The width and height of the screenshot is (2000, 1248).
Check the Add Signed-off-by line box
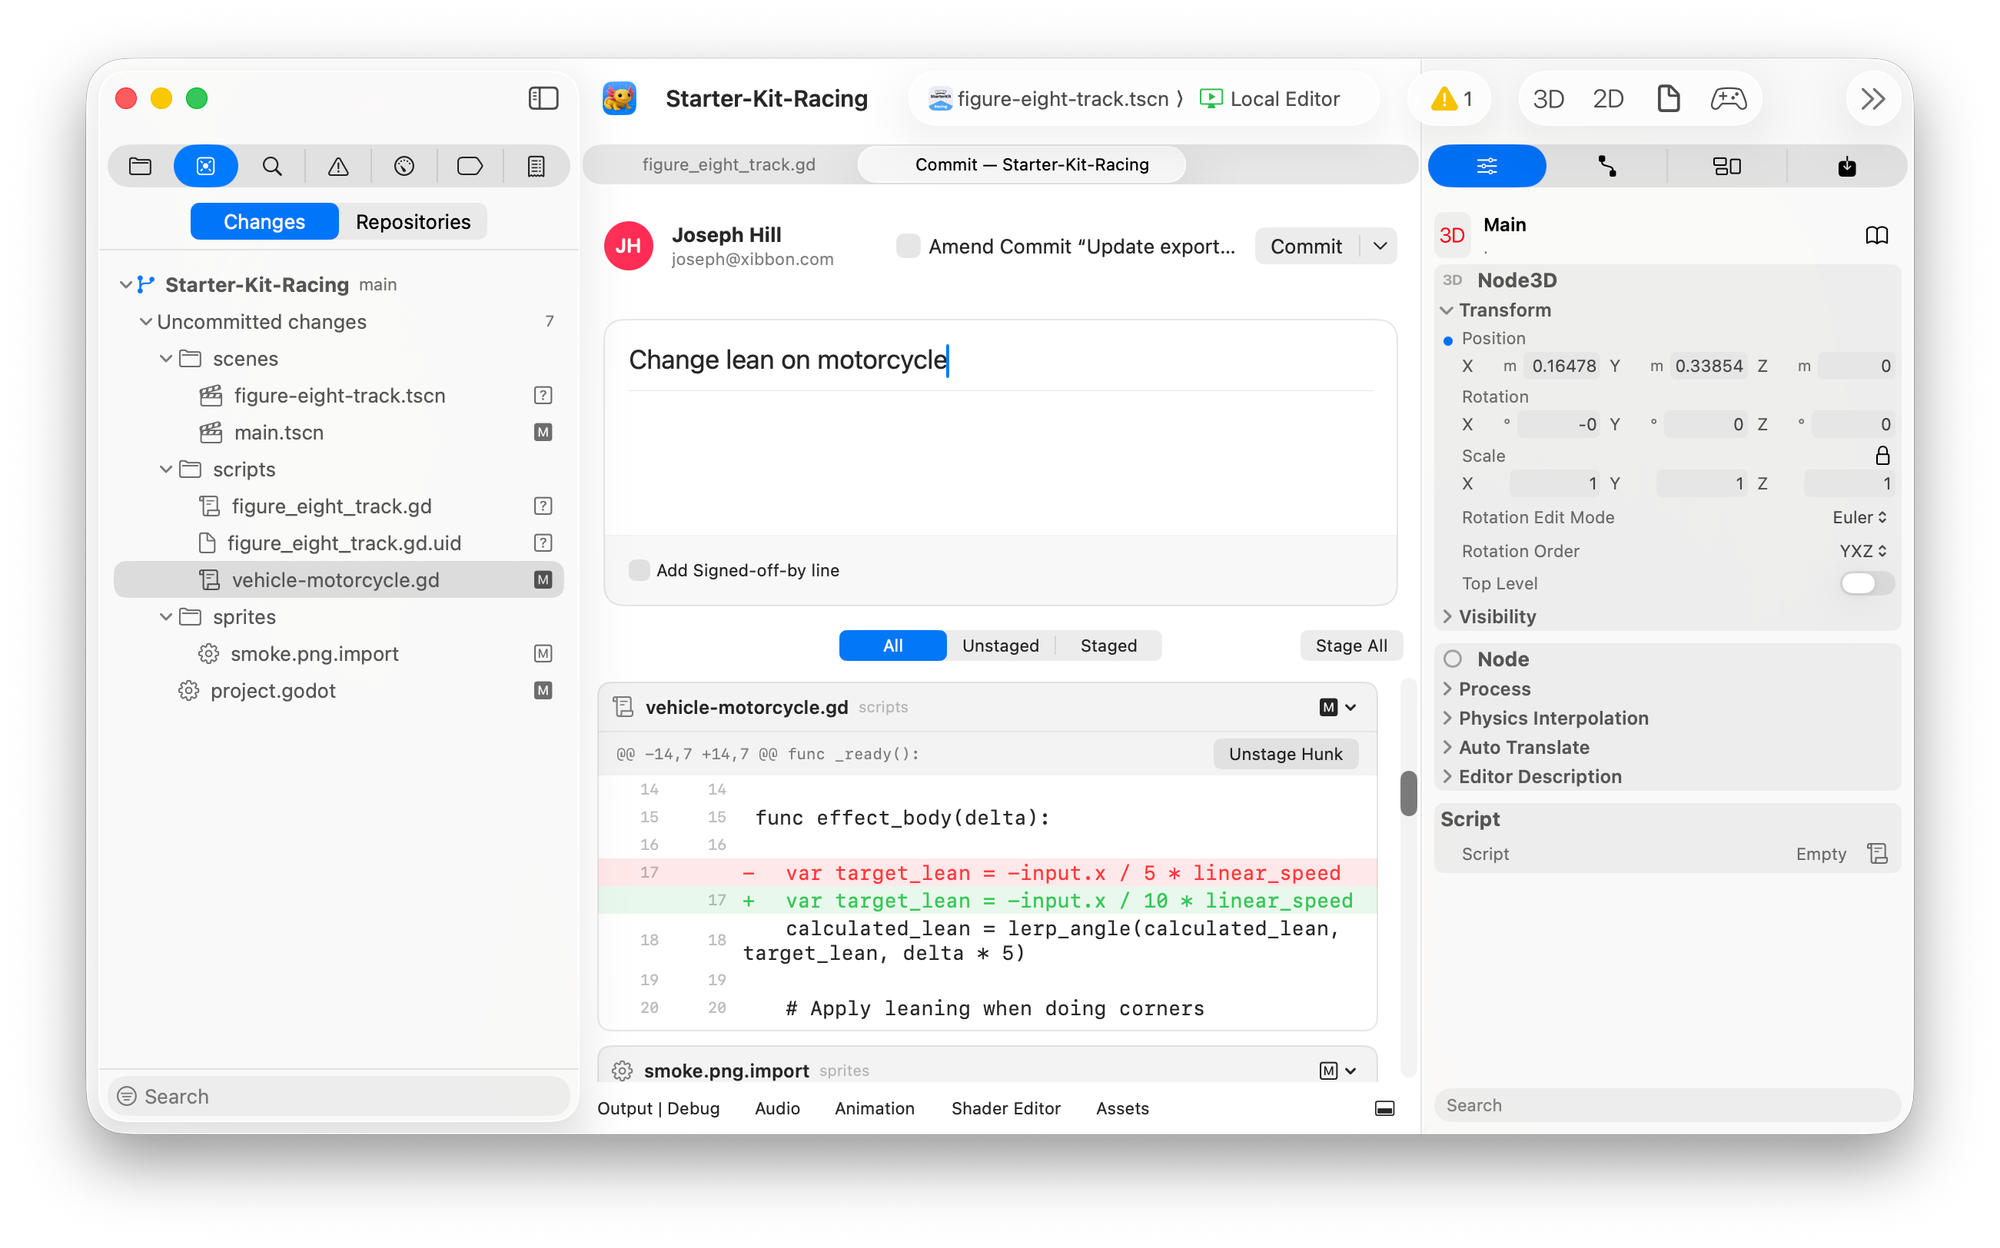639,570
